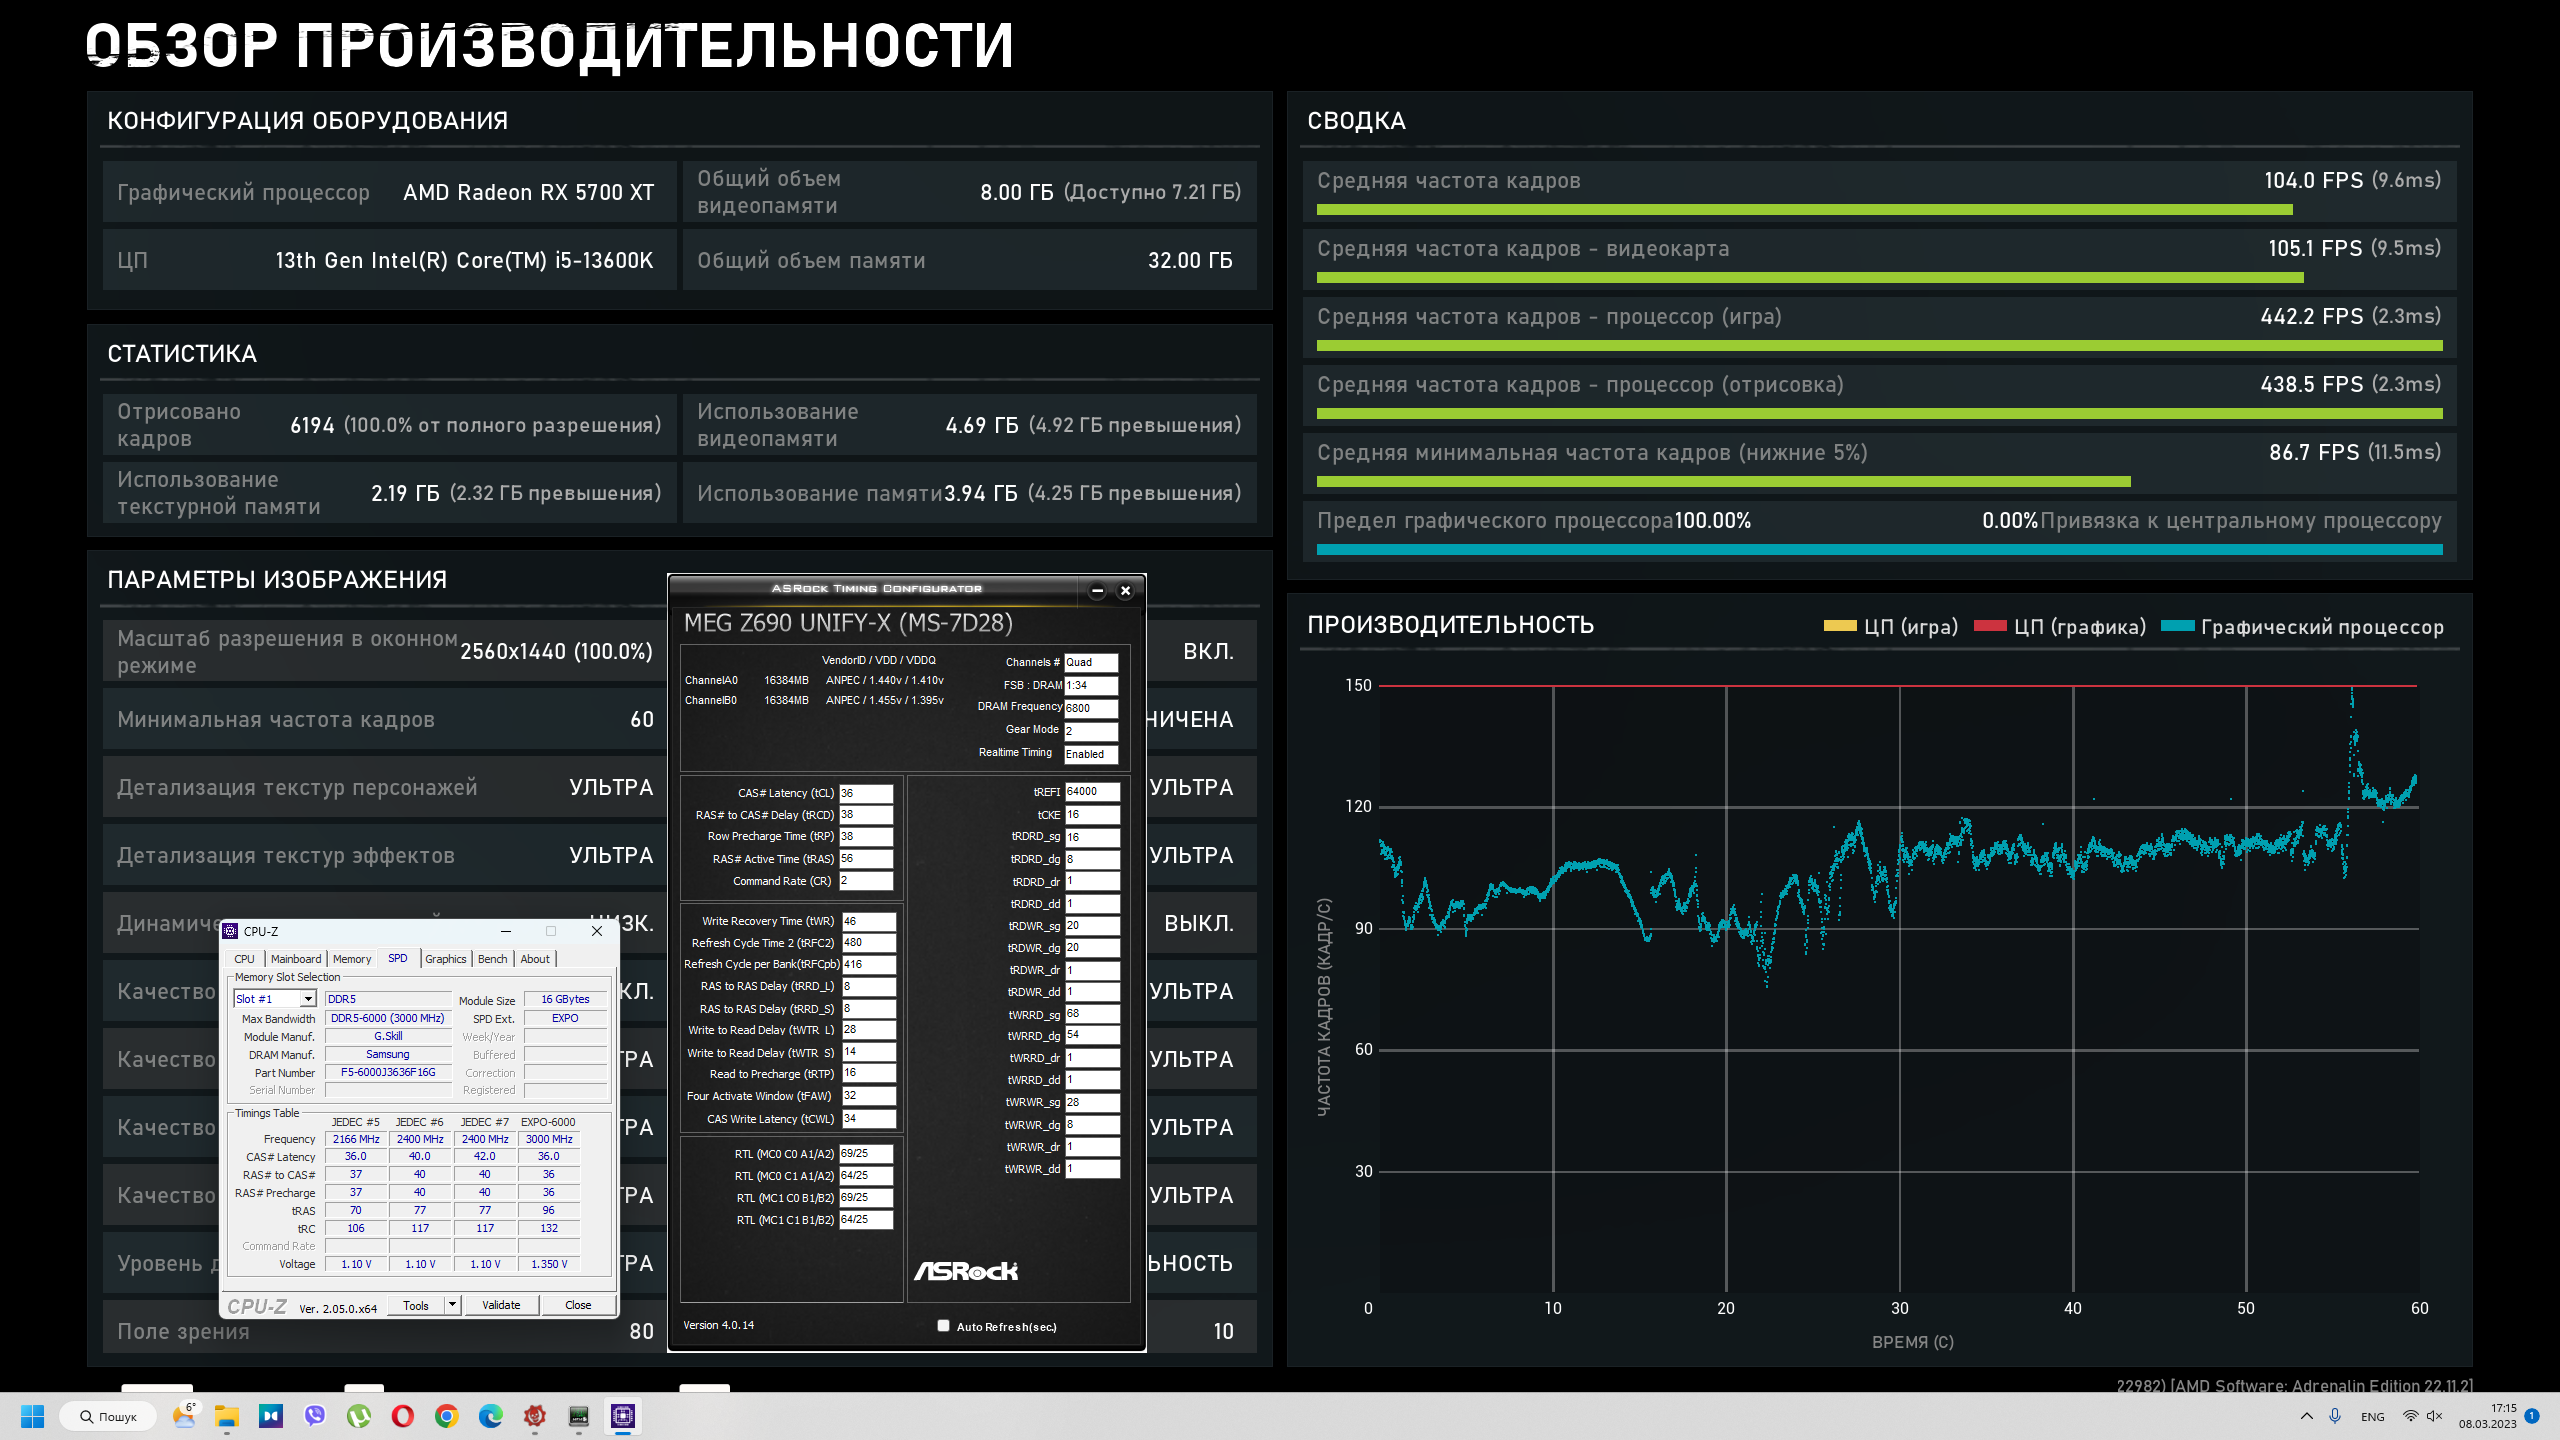Launch Viber from the taskbar
Viewport: 2560px width, 1440px height.
point(315,1416)
